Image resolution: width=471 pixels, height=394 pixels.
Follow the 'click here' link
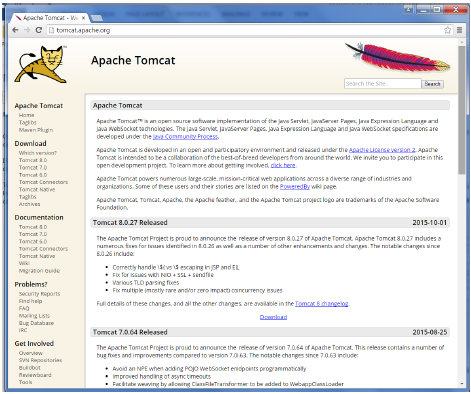pyautogui.click(x=283, y=165)
